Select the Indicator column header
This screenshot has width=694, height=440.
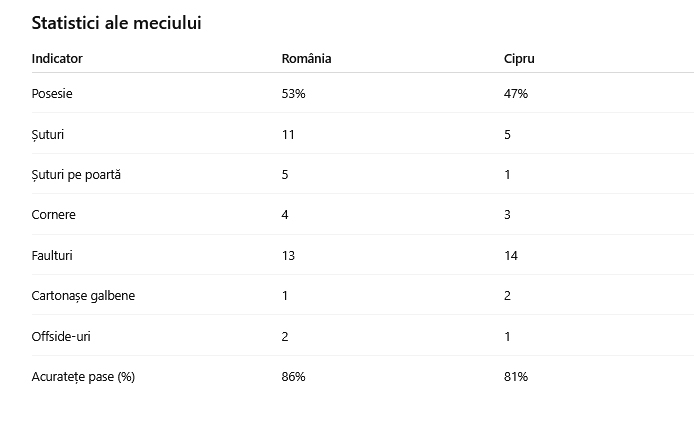pyautogui.click(x=57, y=58)
